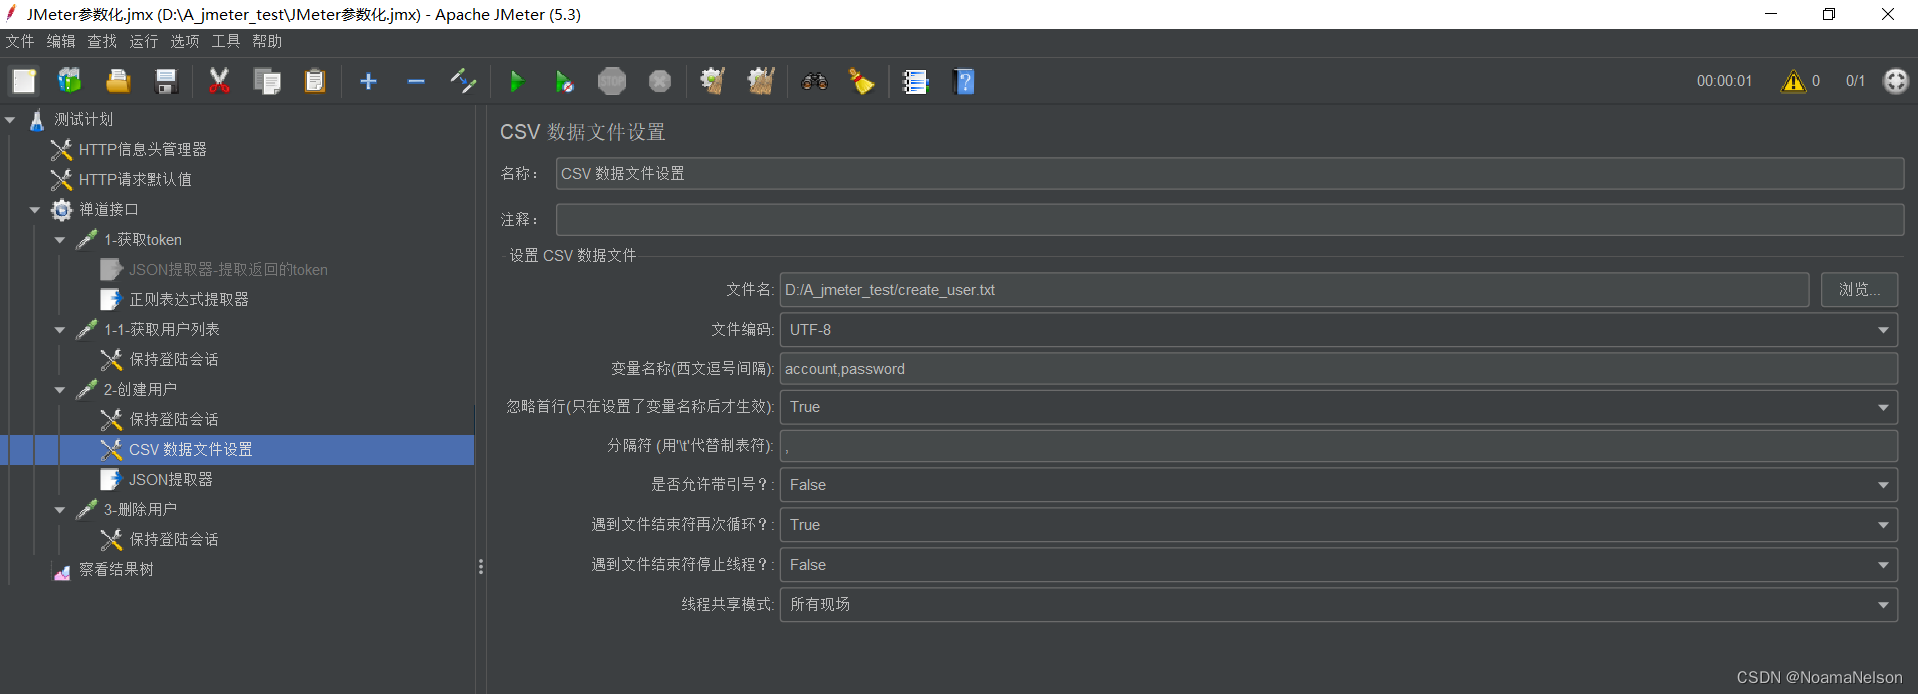Viewport: 1918px width, 694px height.
Task: Click the 0/1 thread count indicator
Action: pyautogui.click(x=1855, y=81)
